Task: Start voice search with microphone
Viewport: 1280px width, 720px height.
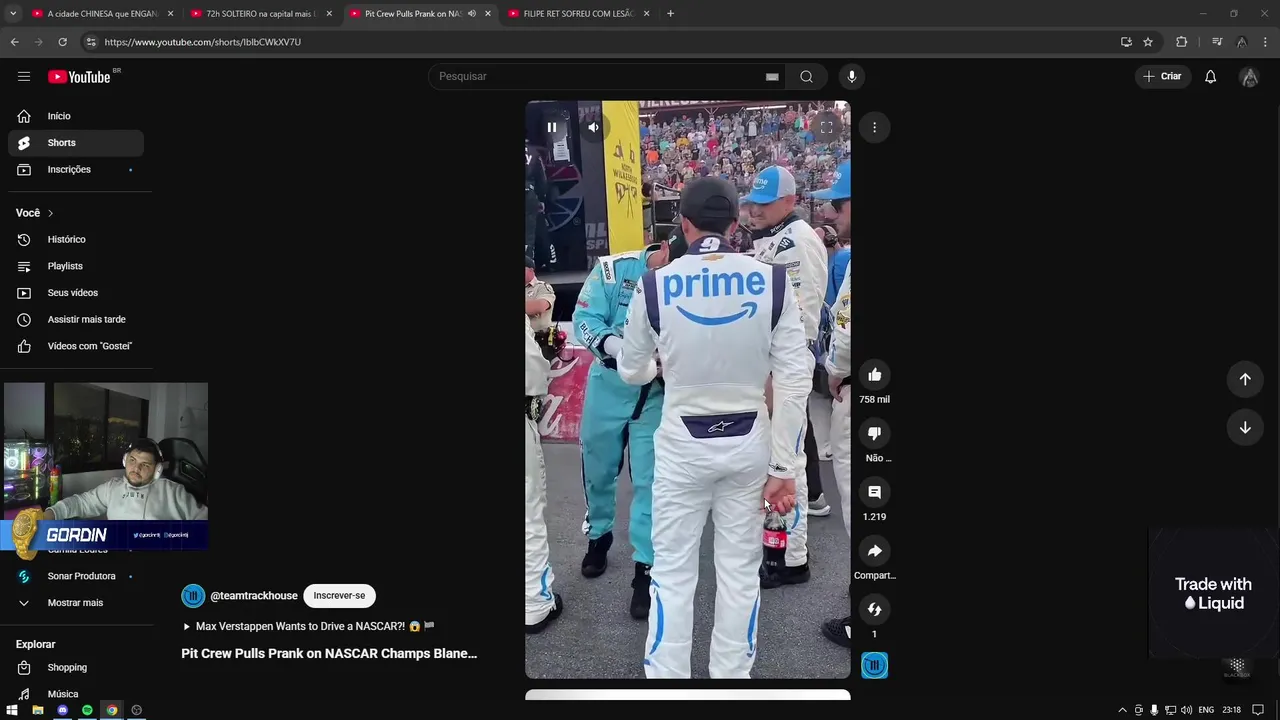Action: 852,76
